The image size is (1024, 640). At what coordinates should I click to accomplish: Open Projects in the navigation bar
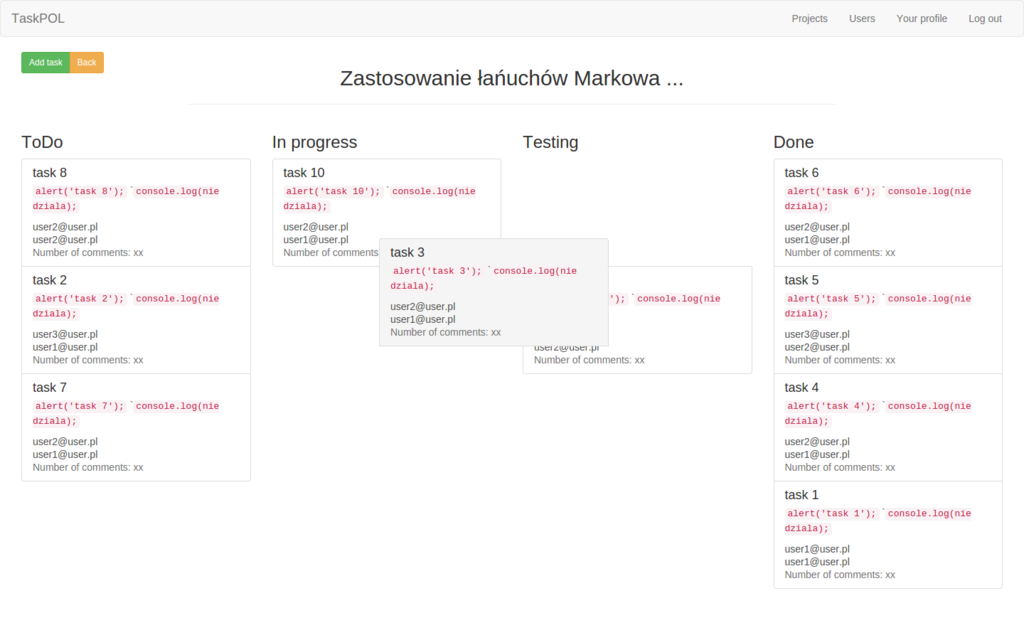click(809, 18)
